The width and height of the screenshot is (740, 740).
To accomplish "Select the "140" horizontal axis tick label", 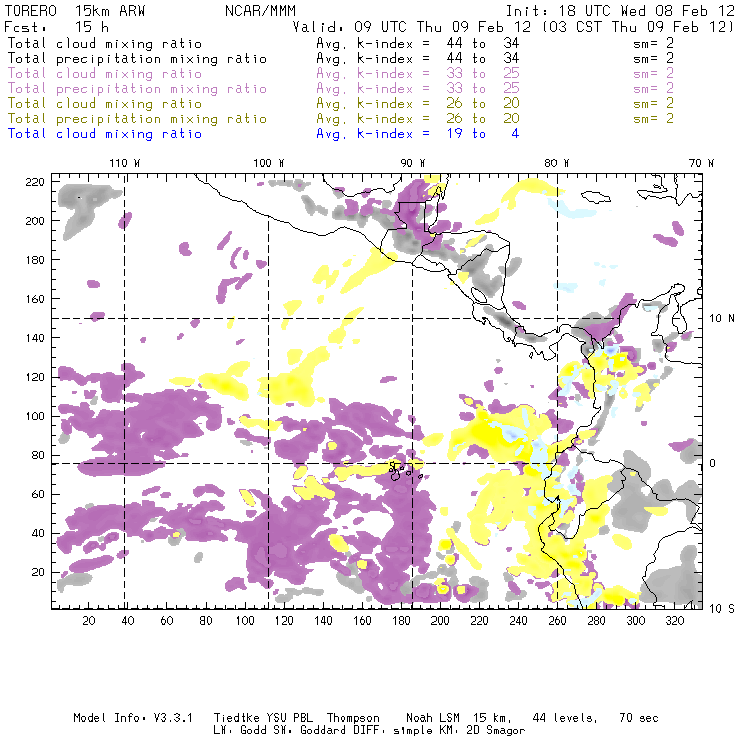I will 323,621.
